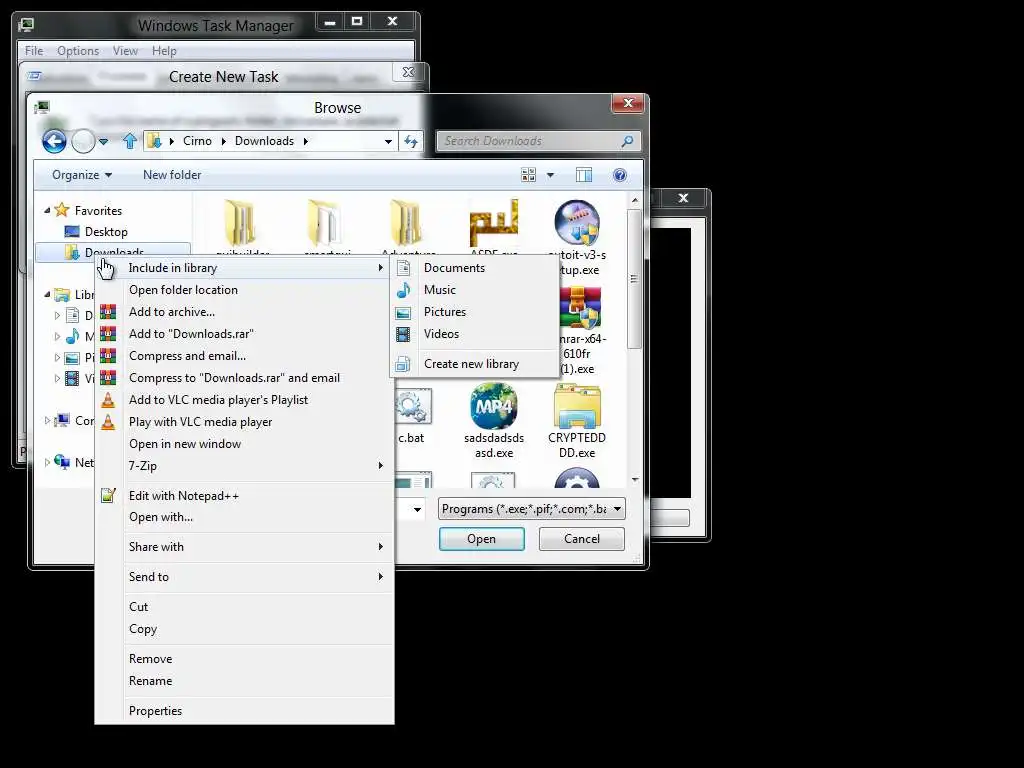Click the Back arrow in Browse dialog
This screenshot has height=768, width=1024.
point(54,141)
